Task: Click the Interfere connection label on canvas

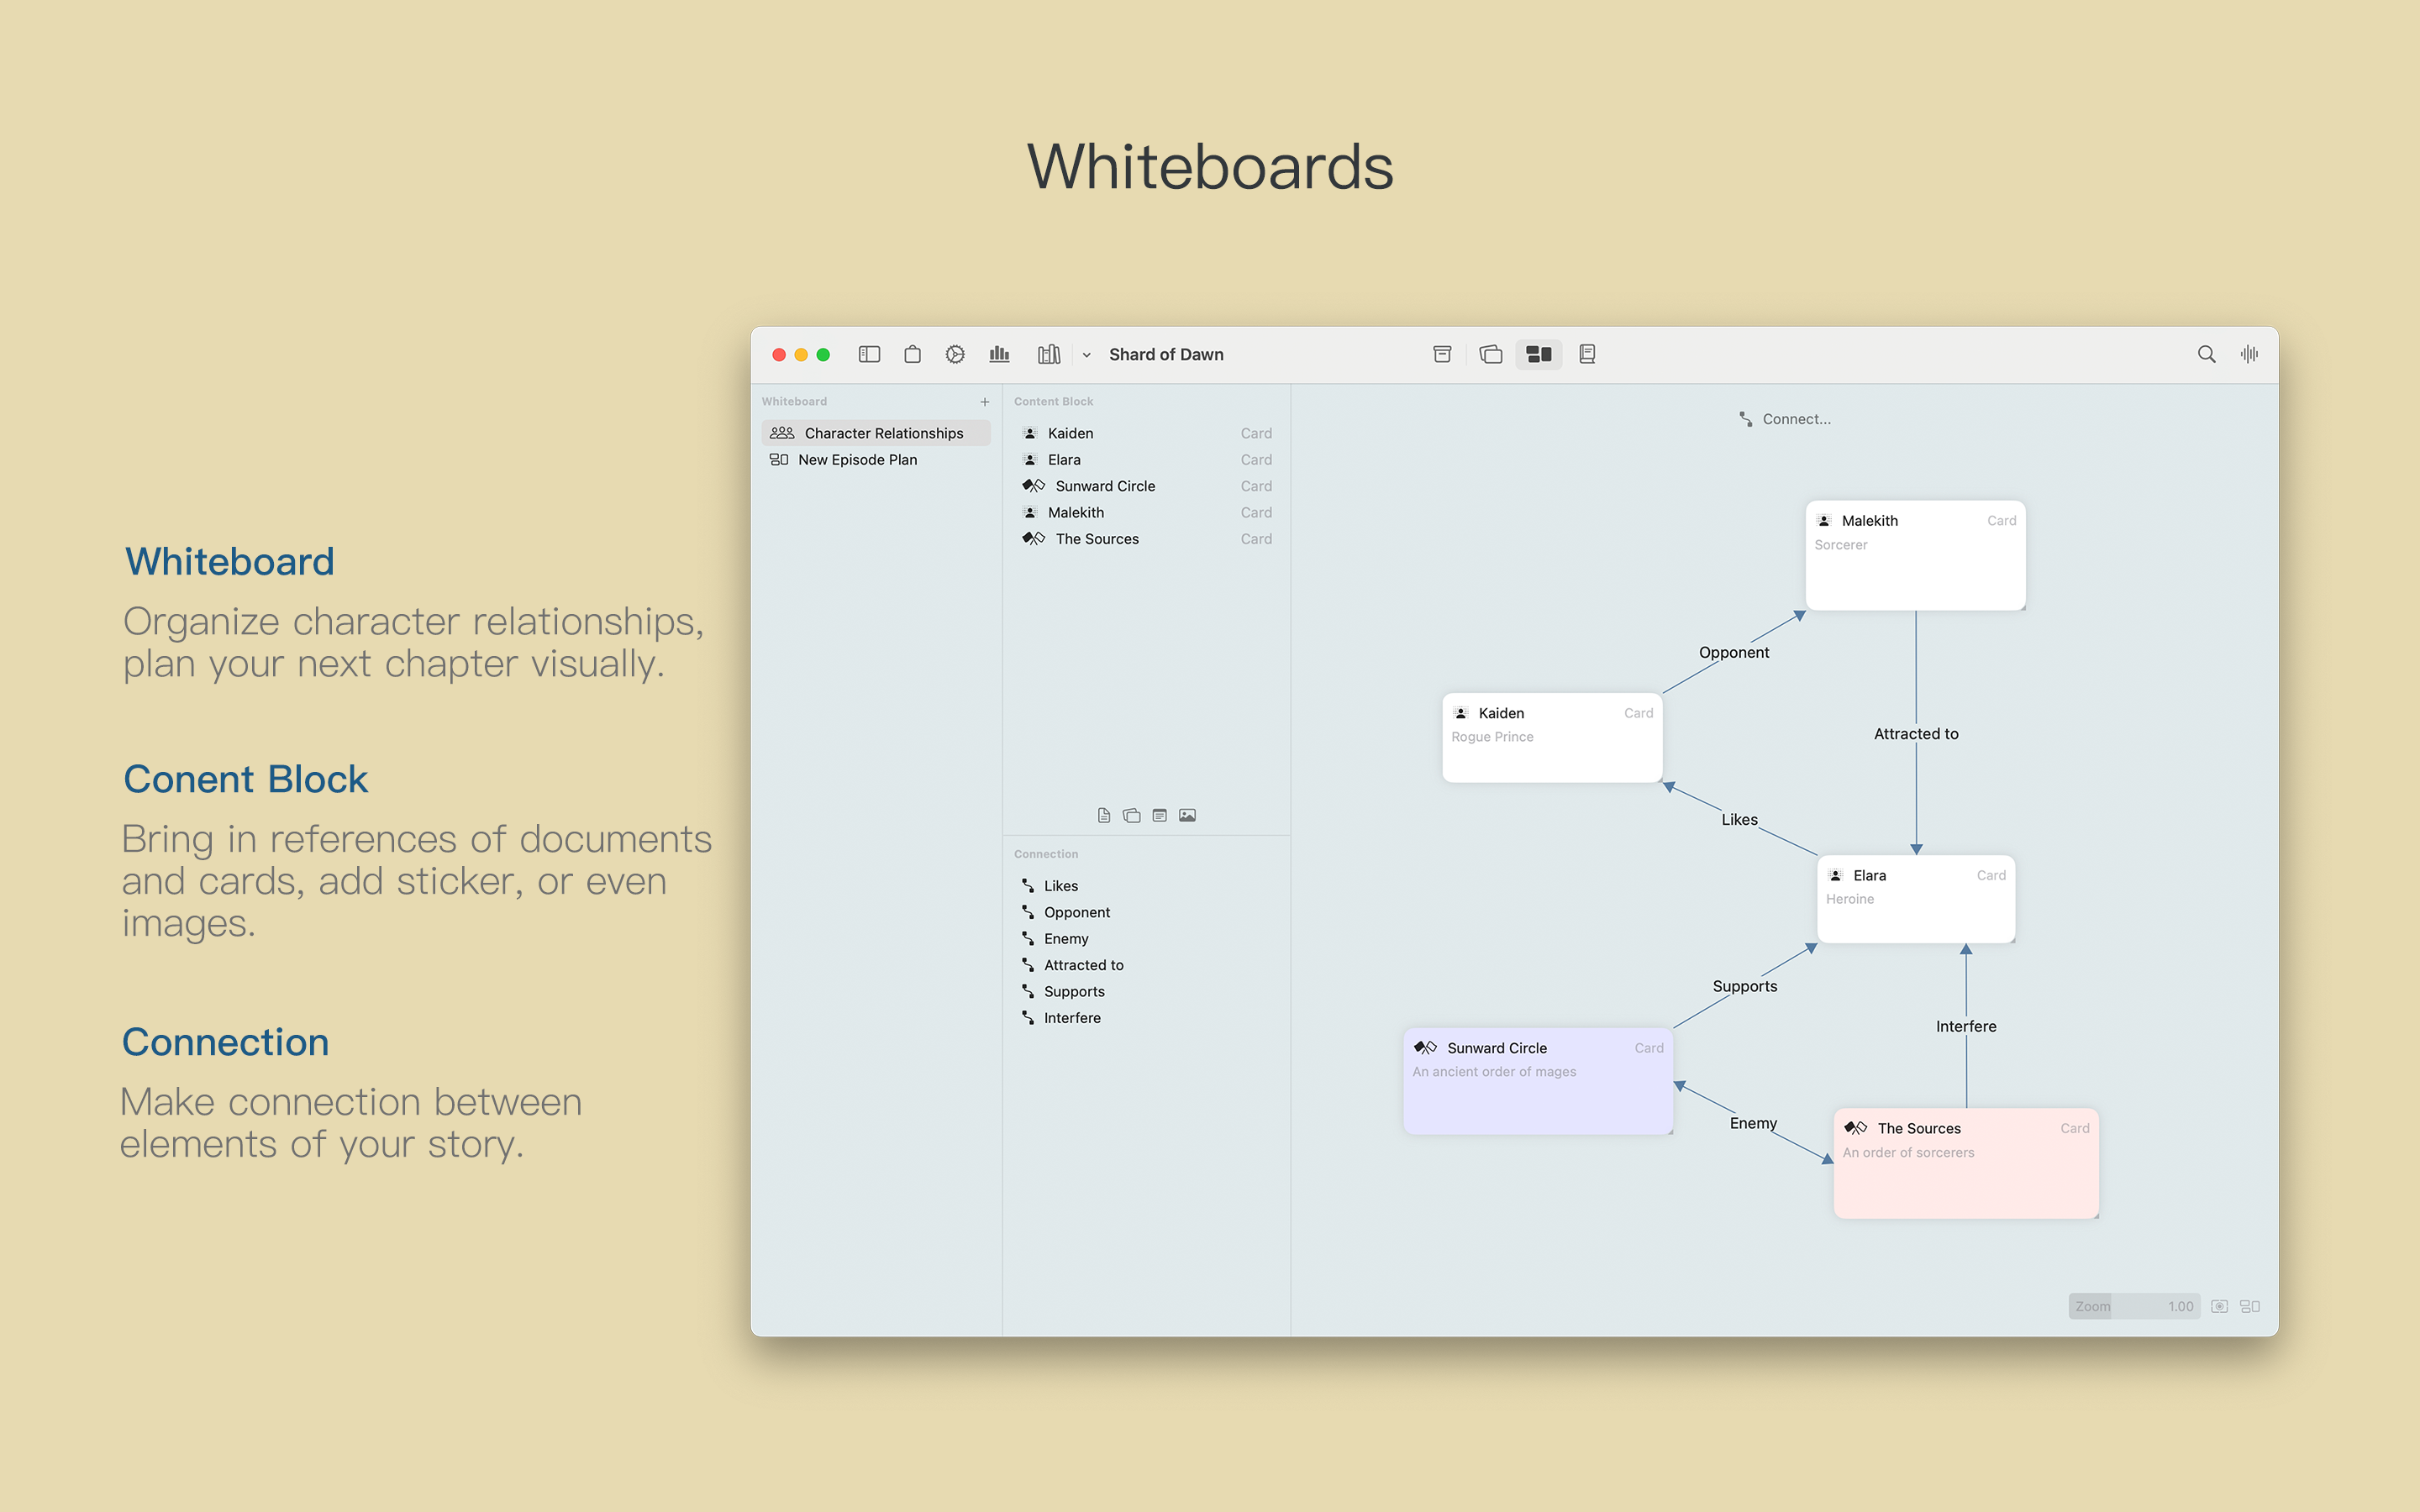Action: [1966, 1026]
